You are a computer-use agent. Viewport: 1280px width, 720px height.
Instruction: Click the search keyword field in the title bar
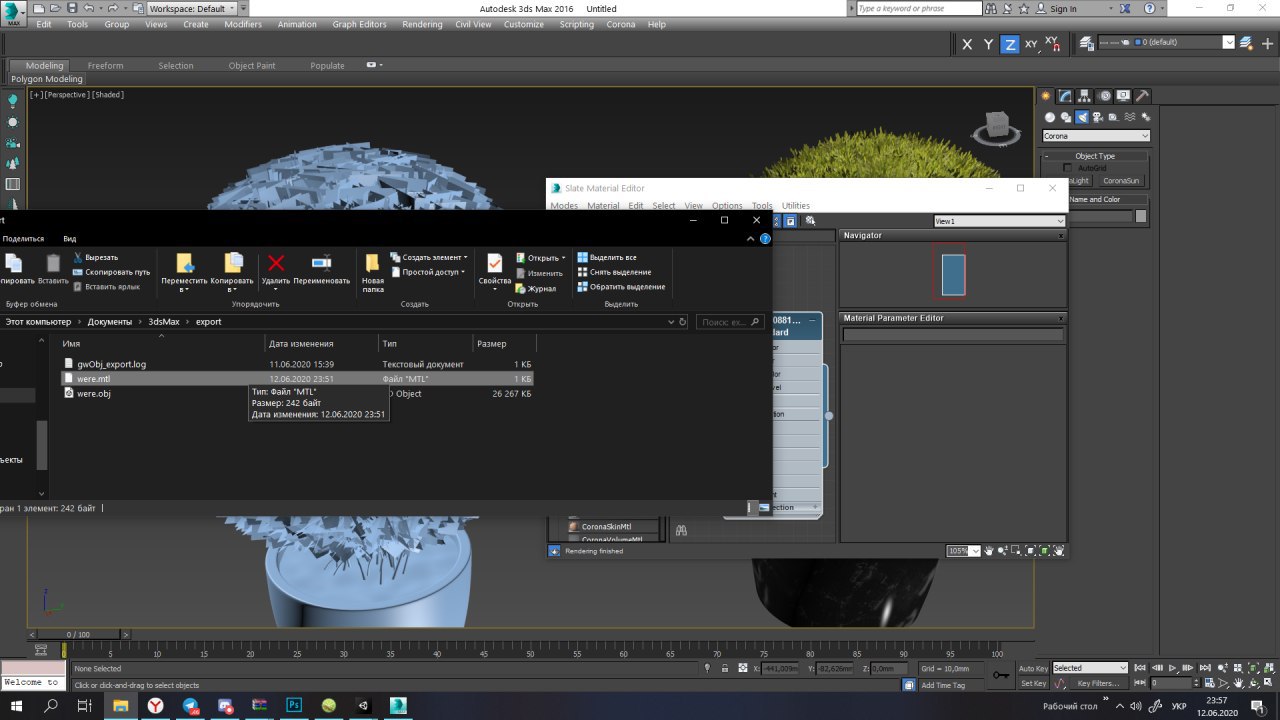(918, 8)
